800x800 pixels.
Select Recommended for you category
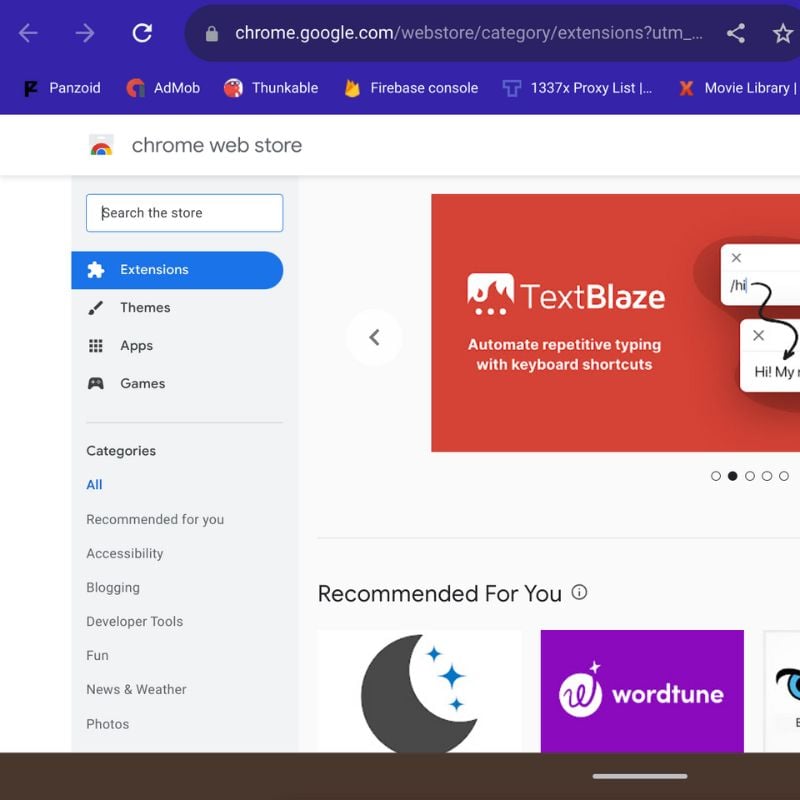155,519
